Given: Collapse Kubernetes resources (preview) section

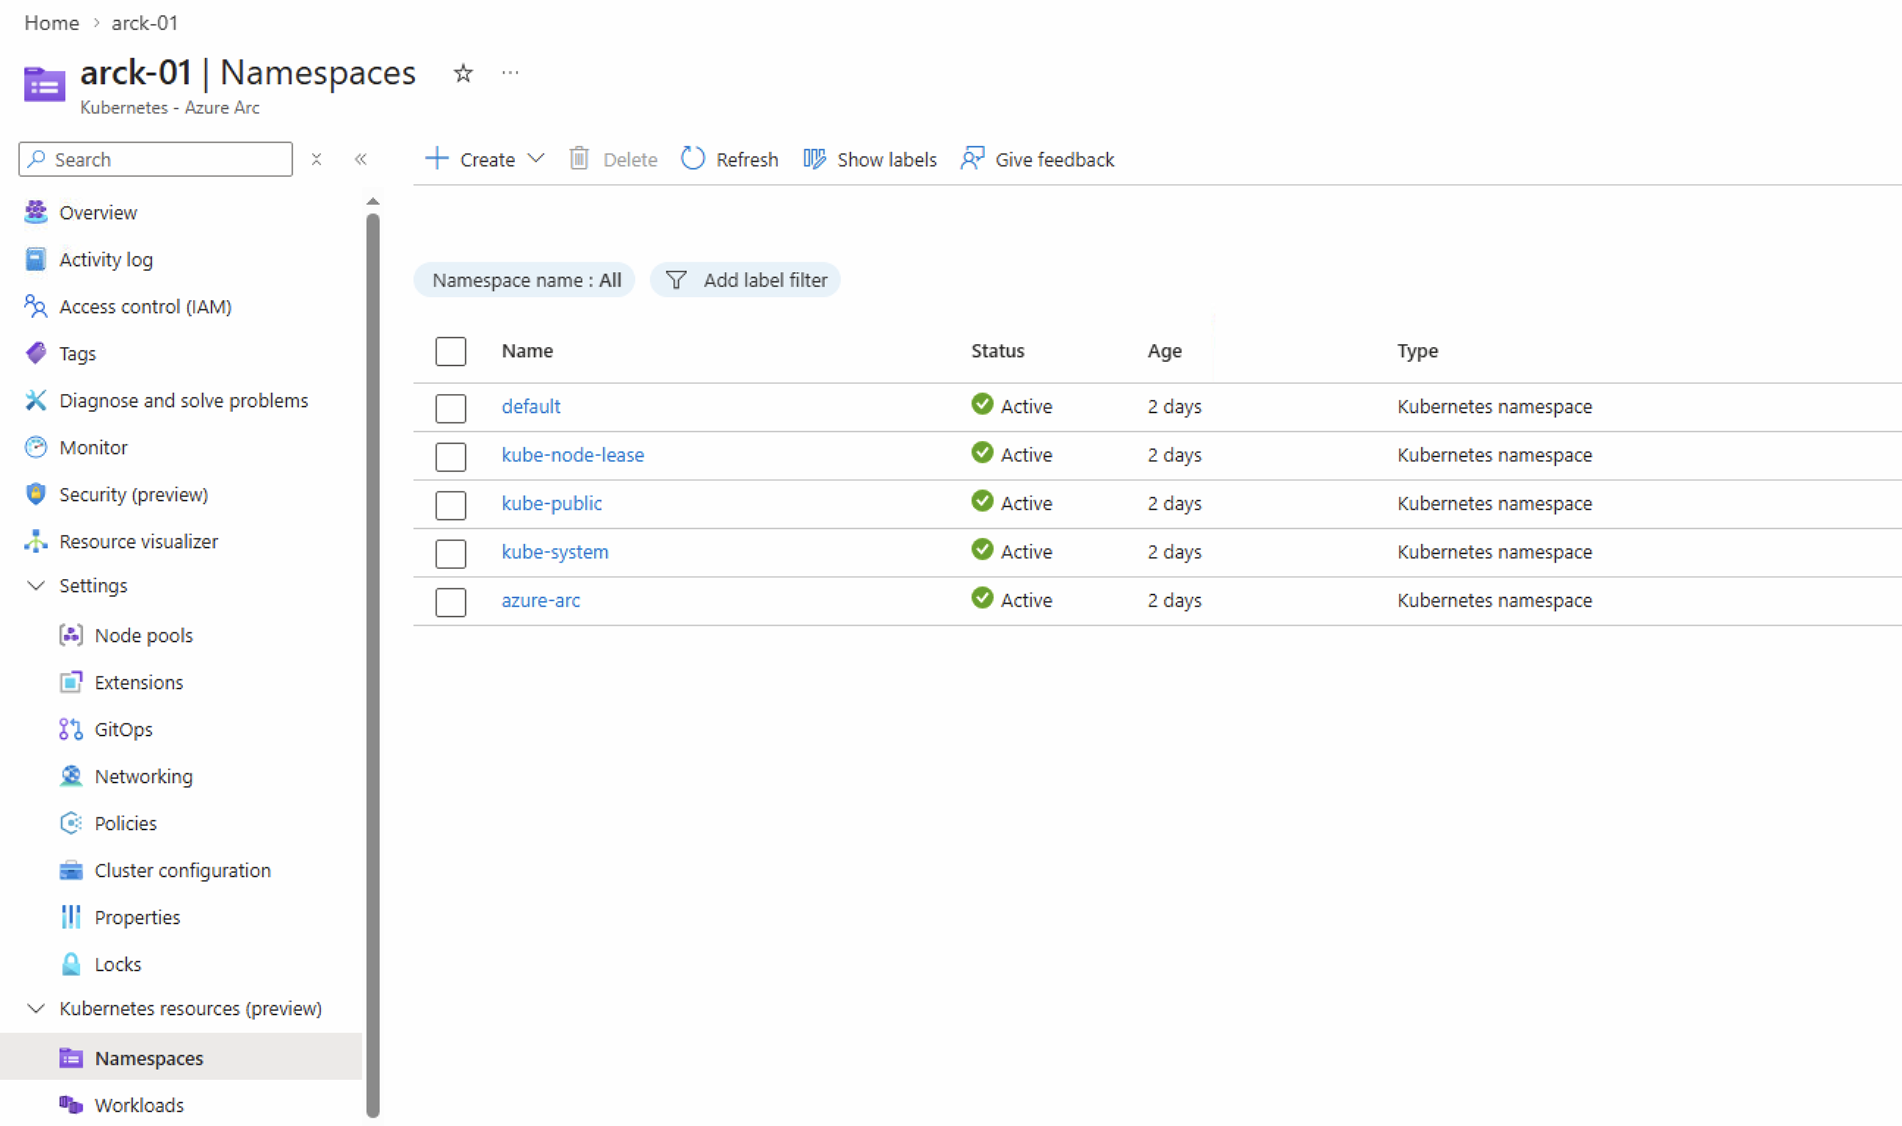Looking at the screenshot, I should [x=36, y=1008].
